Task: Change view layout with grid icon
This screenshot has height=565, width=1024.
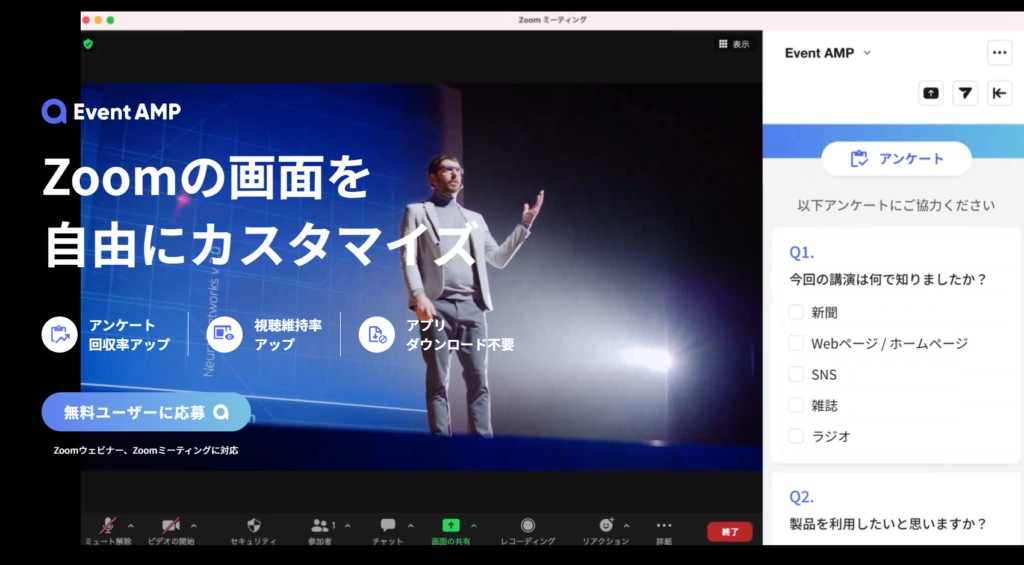Action: [x=723, y=44]
